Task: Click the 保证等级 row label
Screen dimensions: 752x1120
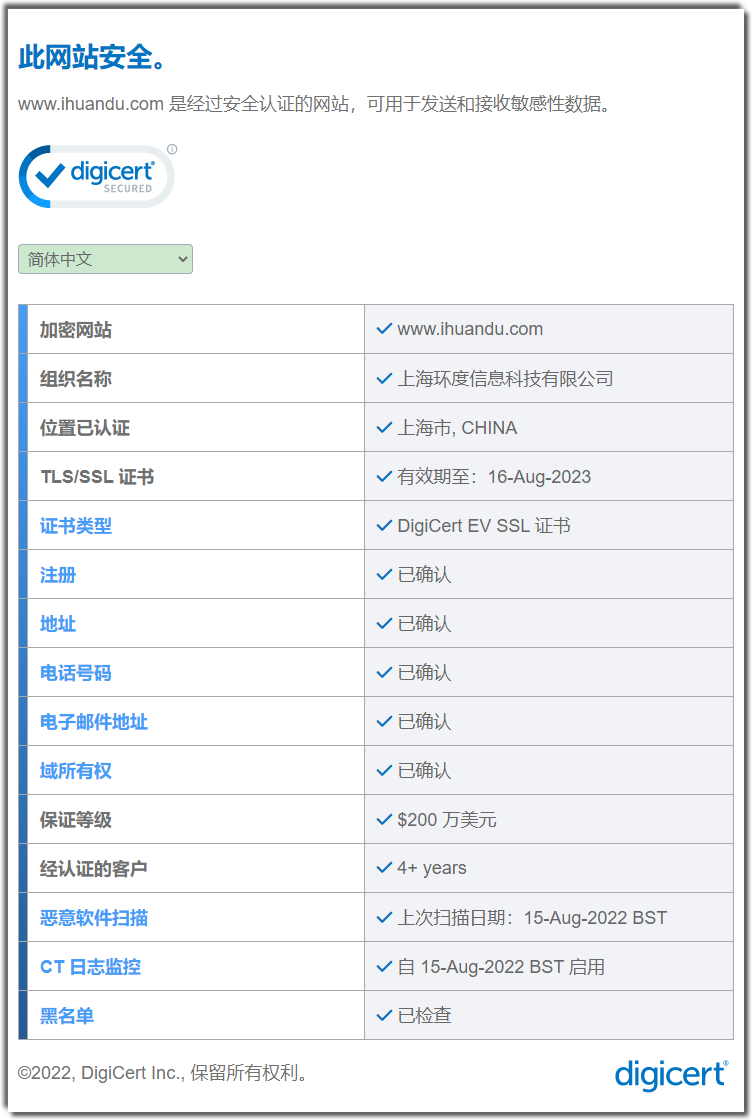Action: pos(76,820)
